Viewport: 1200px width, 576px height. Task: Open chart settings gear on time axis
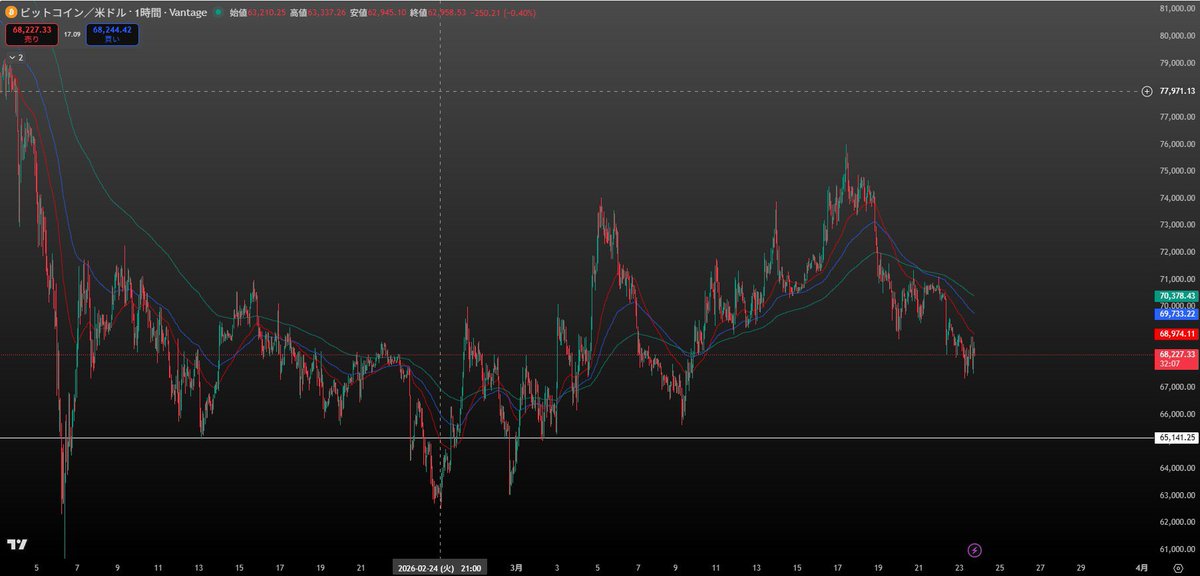pos(1177,567)
